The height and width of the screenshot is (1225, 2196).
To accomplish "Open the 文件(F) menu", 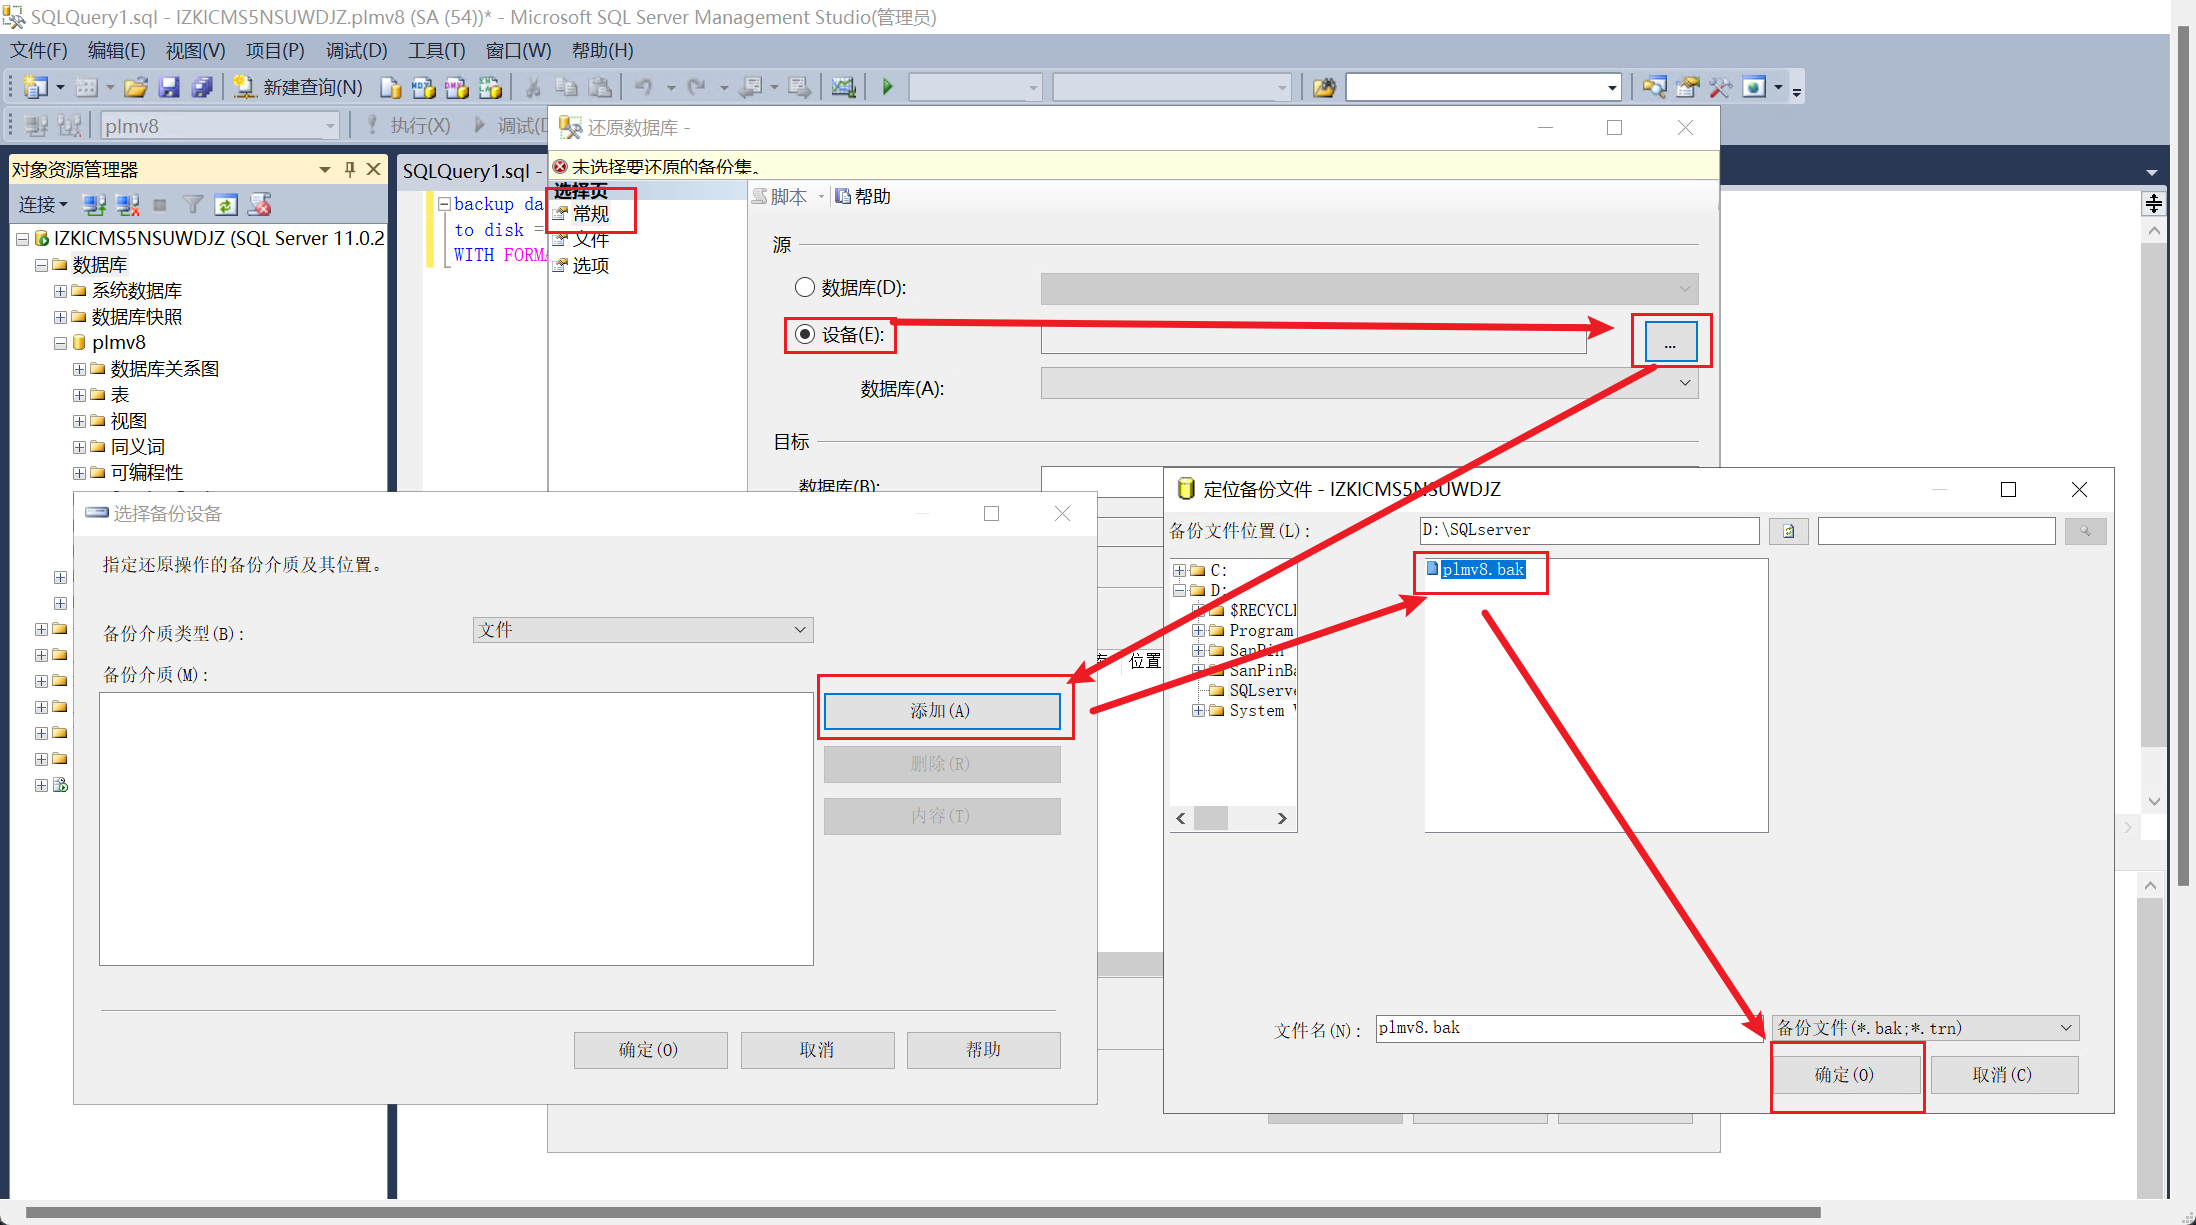I will pos(39,50).
